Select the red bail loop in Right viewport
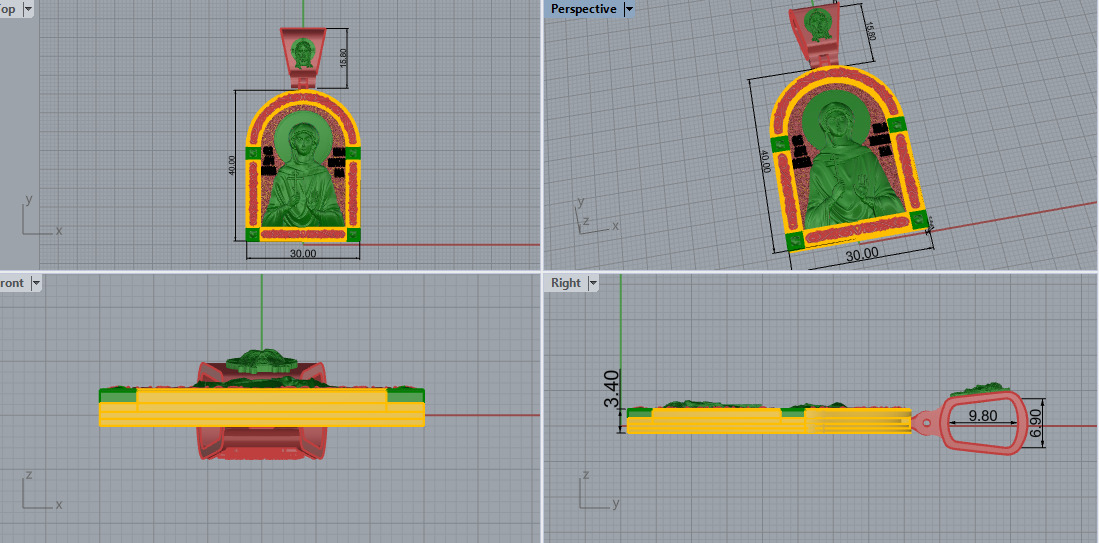The image size is (1099, 543). [x=985, y=422]
